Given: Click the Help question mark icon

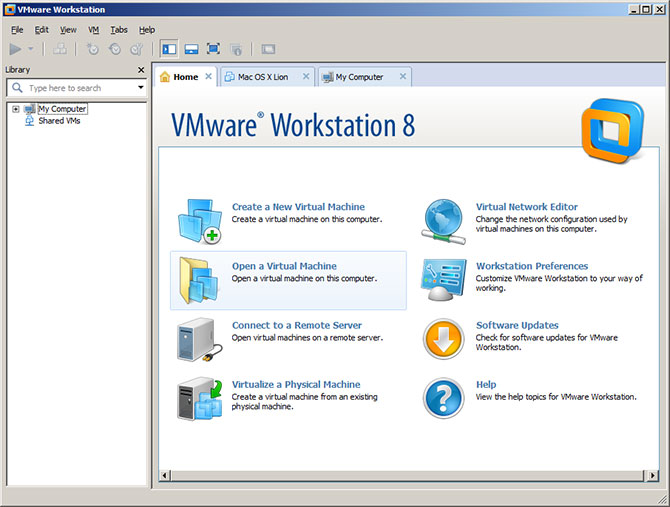Looking at the screenshot, I should tap(444, 398).
